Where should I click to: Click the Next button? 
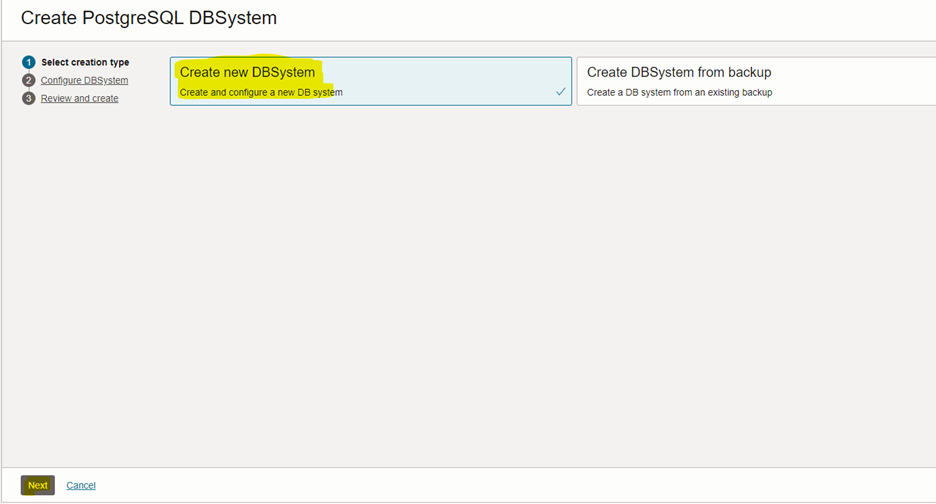[38, 485]
